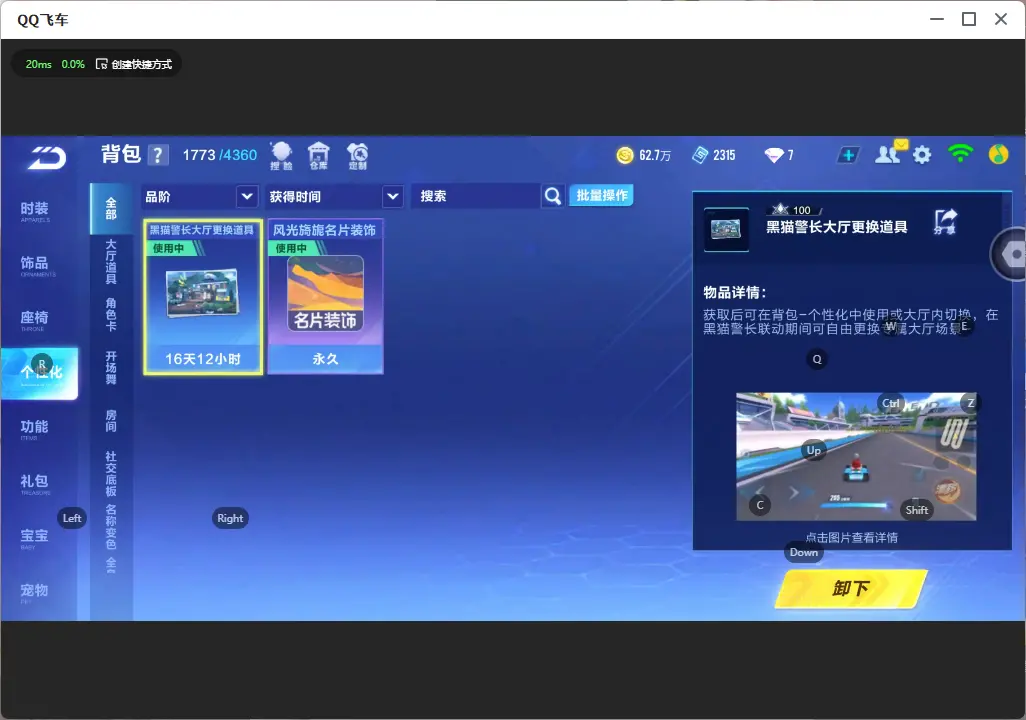Search with the magnifier icon
This screenshot has height=720, width=1026.
(553, 196)
